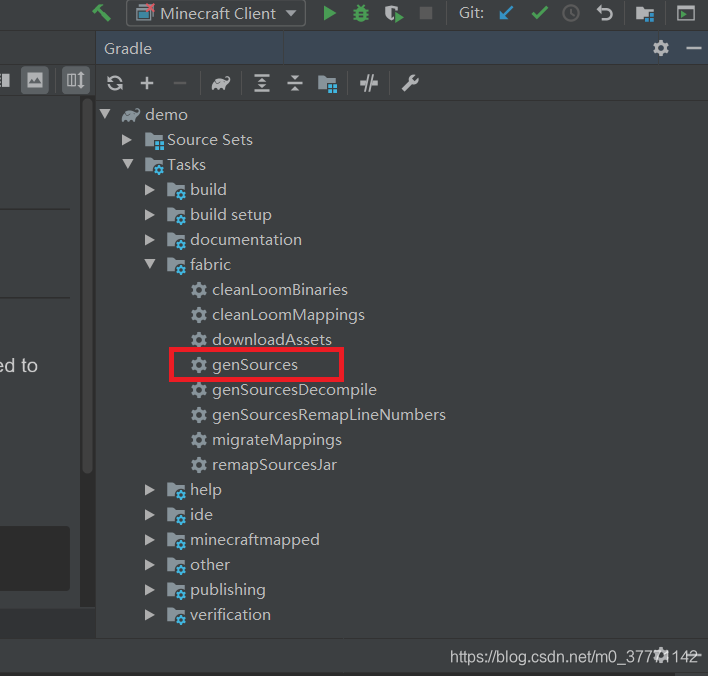Run Minecraft Client with the green play button
The height and width of the screenshot is (676, 708).
coord(330,13)
